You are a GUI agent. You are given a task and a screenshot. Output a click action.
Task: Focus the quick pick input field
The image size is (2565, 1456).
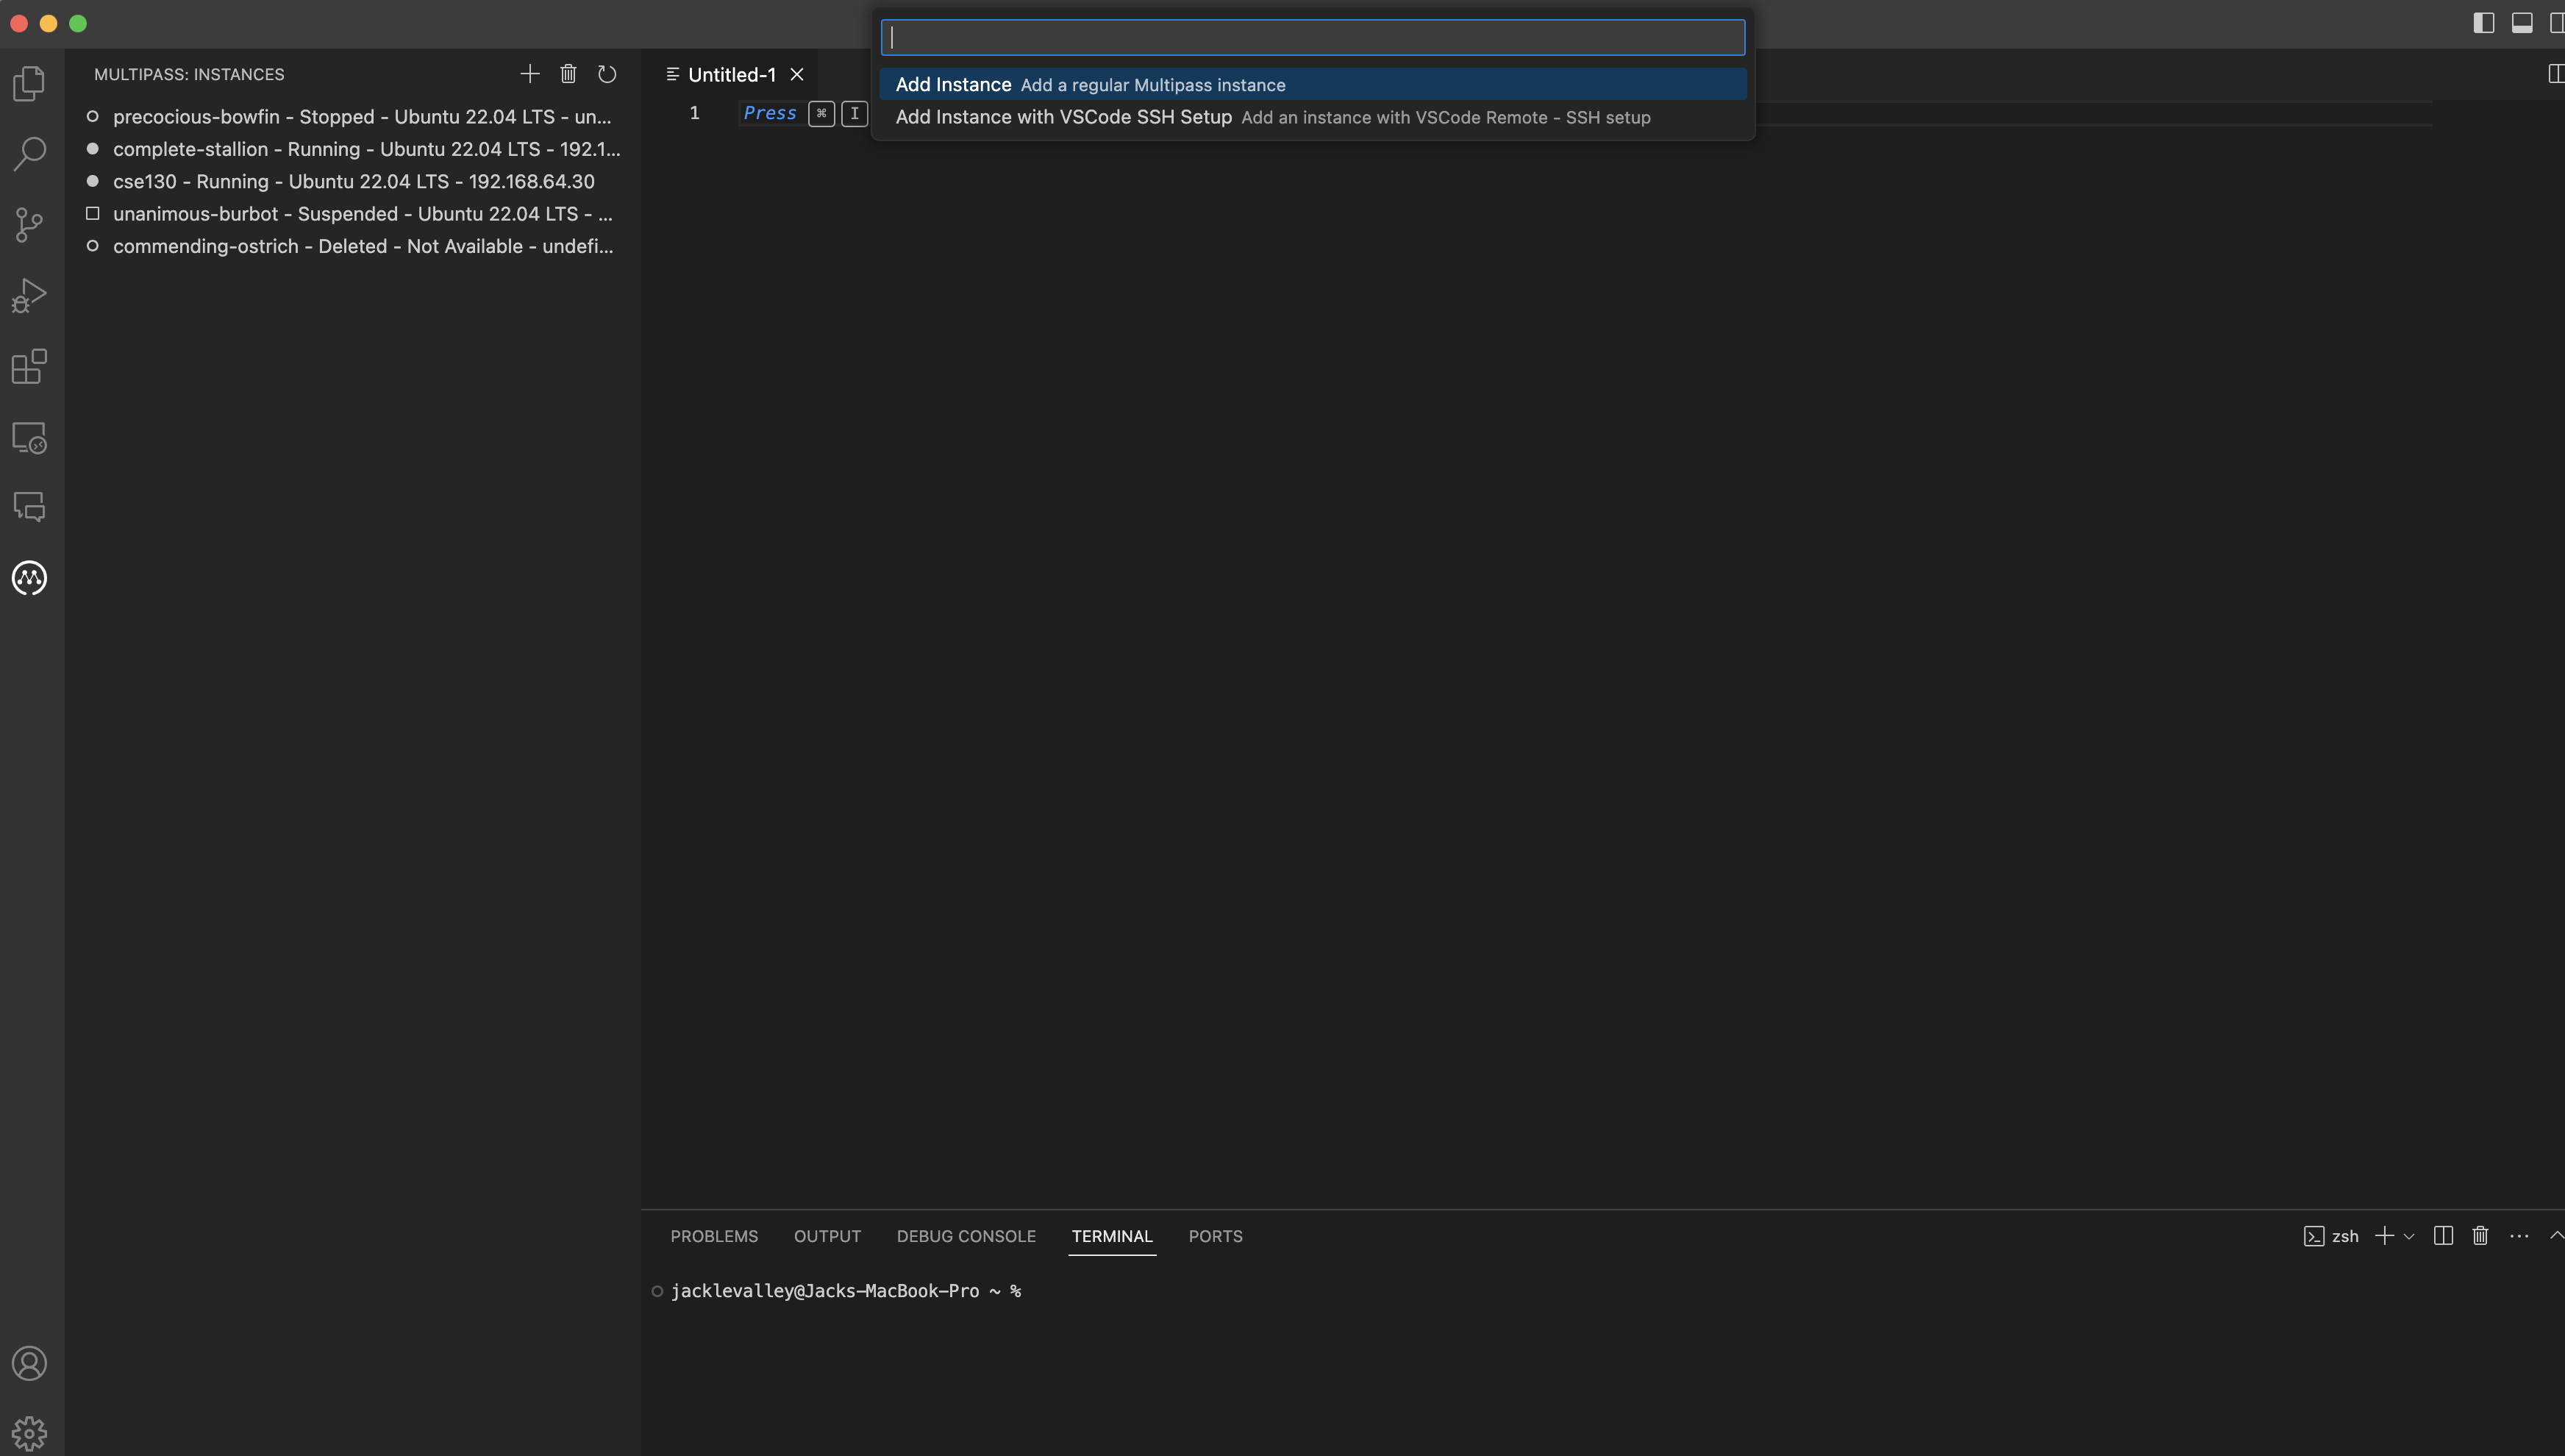pos(1312,38)
